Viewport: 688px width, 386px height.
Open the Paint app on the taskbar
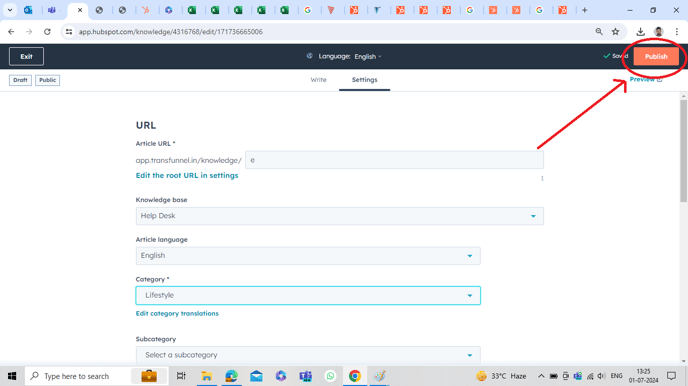click(380, 376)
